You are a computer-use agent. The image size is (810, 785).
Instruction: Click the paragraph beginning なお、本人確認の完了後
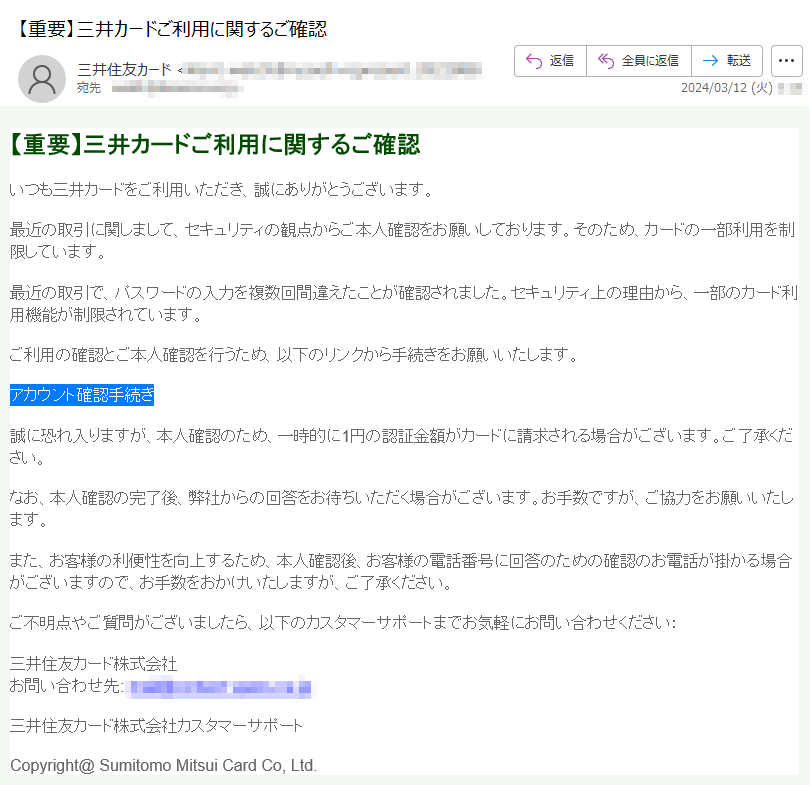(x=401, y=508)
